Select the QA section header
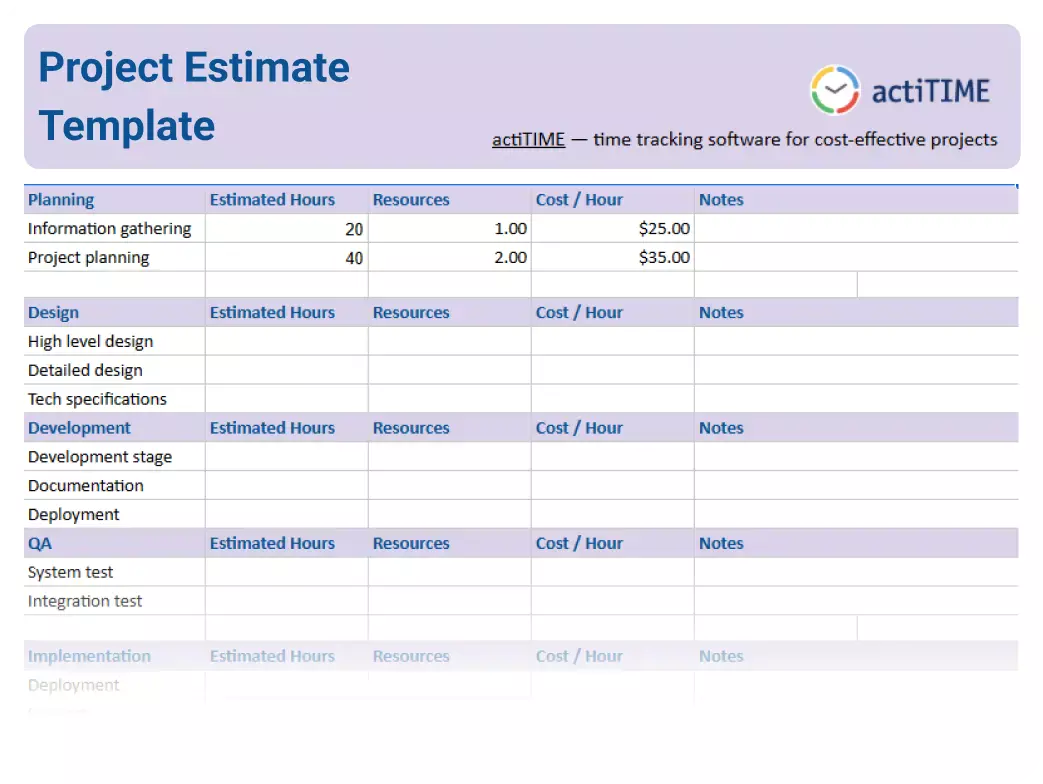The image size is (1043, 784). point(38,543)
